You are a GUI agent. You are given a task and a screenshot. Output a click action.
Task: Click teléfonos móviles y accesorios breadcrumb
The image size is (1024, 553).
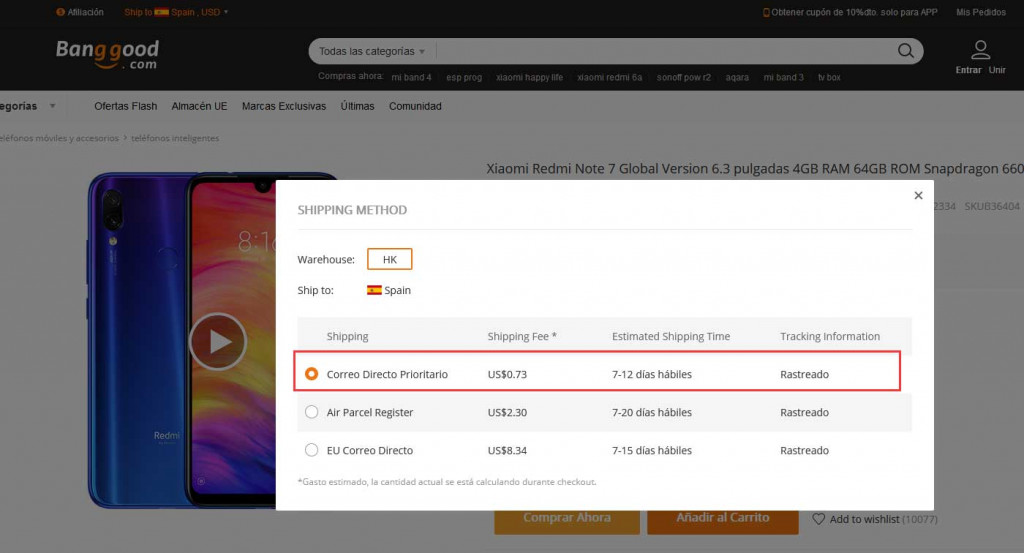(x=59, y=138)
